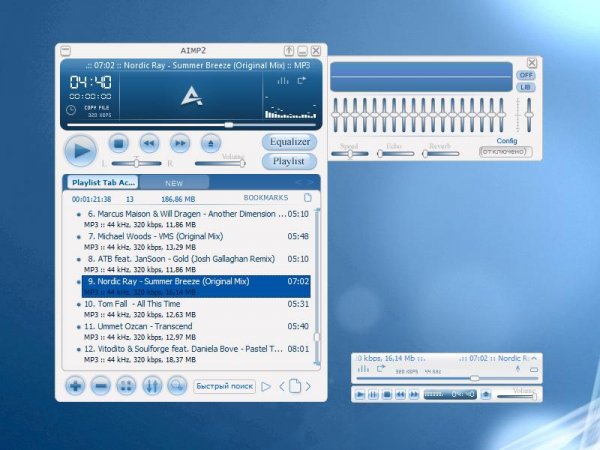The width and height of the screenshot is (600, 450).
Task: Click the minus remove files button
Action: (101, 386)
